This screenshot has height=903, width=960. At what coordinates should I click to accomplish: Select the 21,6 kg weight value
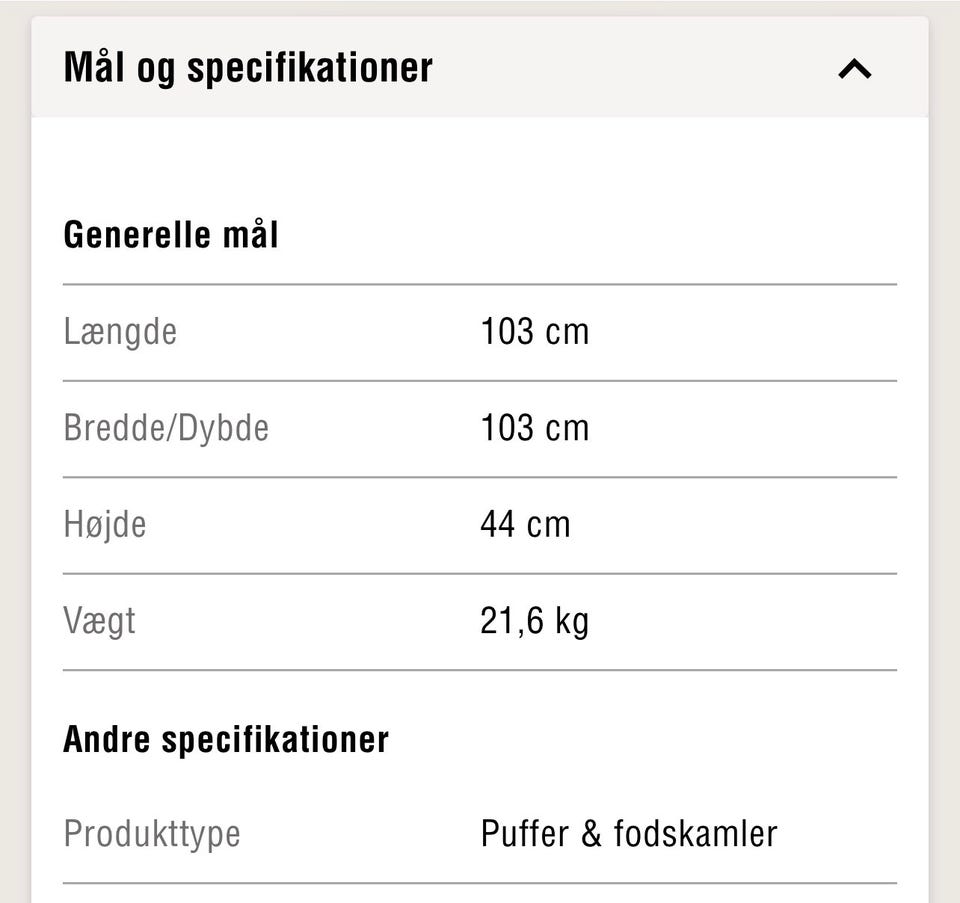[x=536, y=619]
